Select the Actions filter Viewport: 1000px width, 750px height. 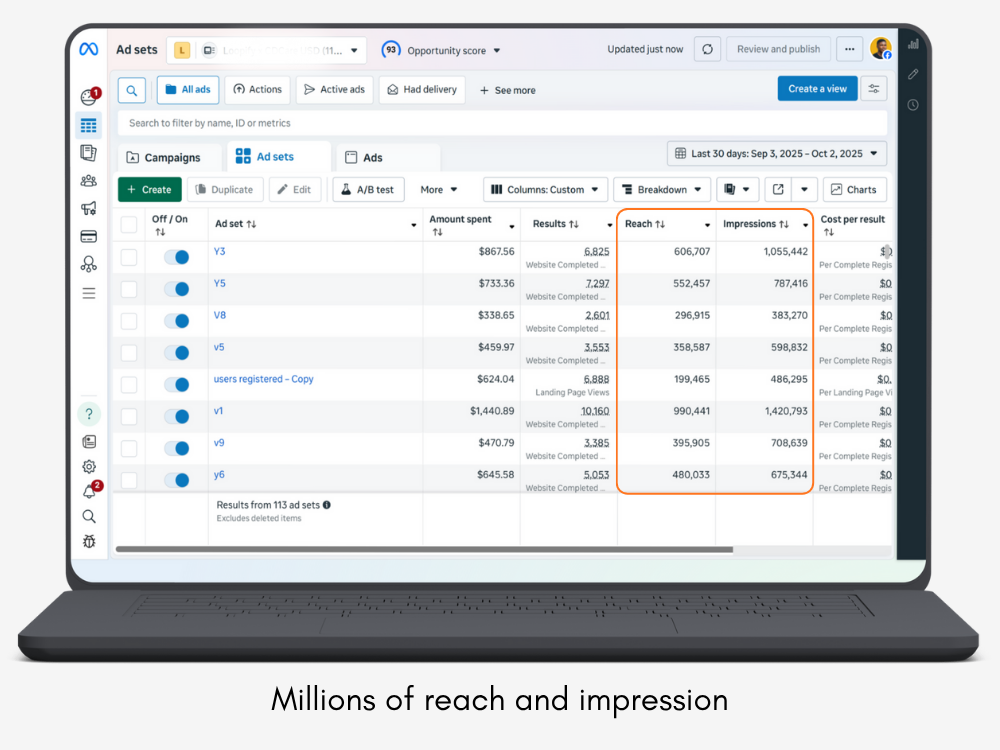point(258,90)
